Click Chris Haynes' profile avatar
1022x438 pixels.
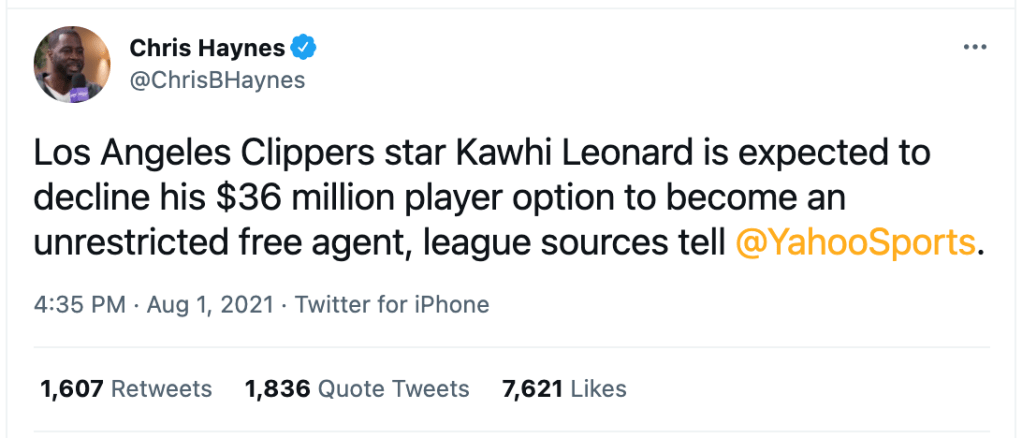point(72,63)
